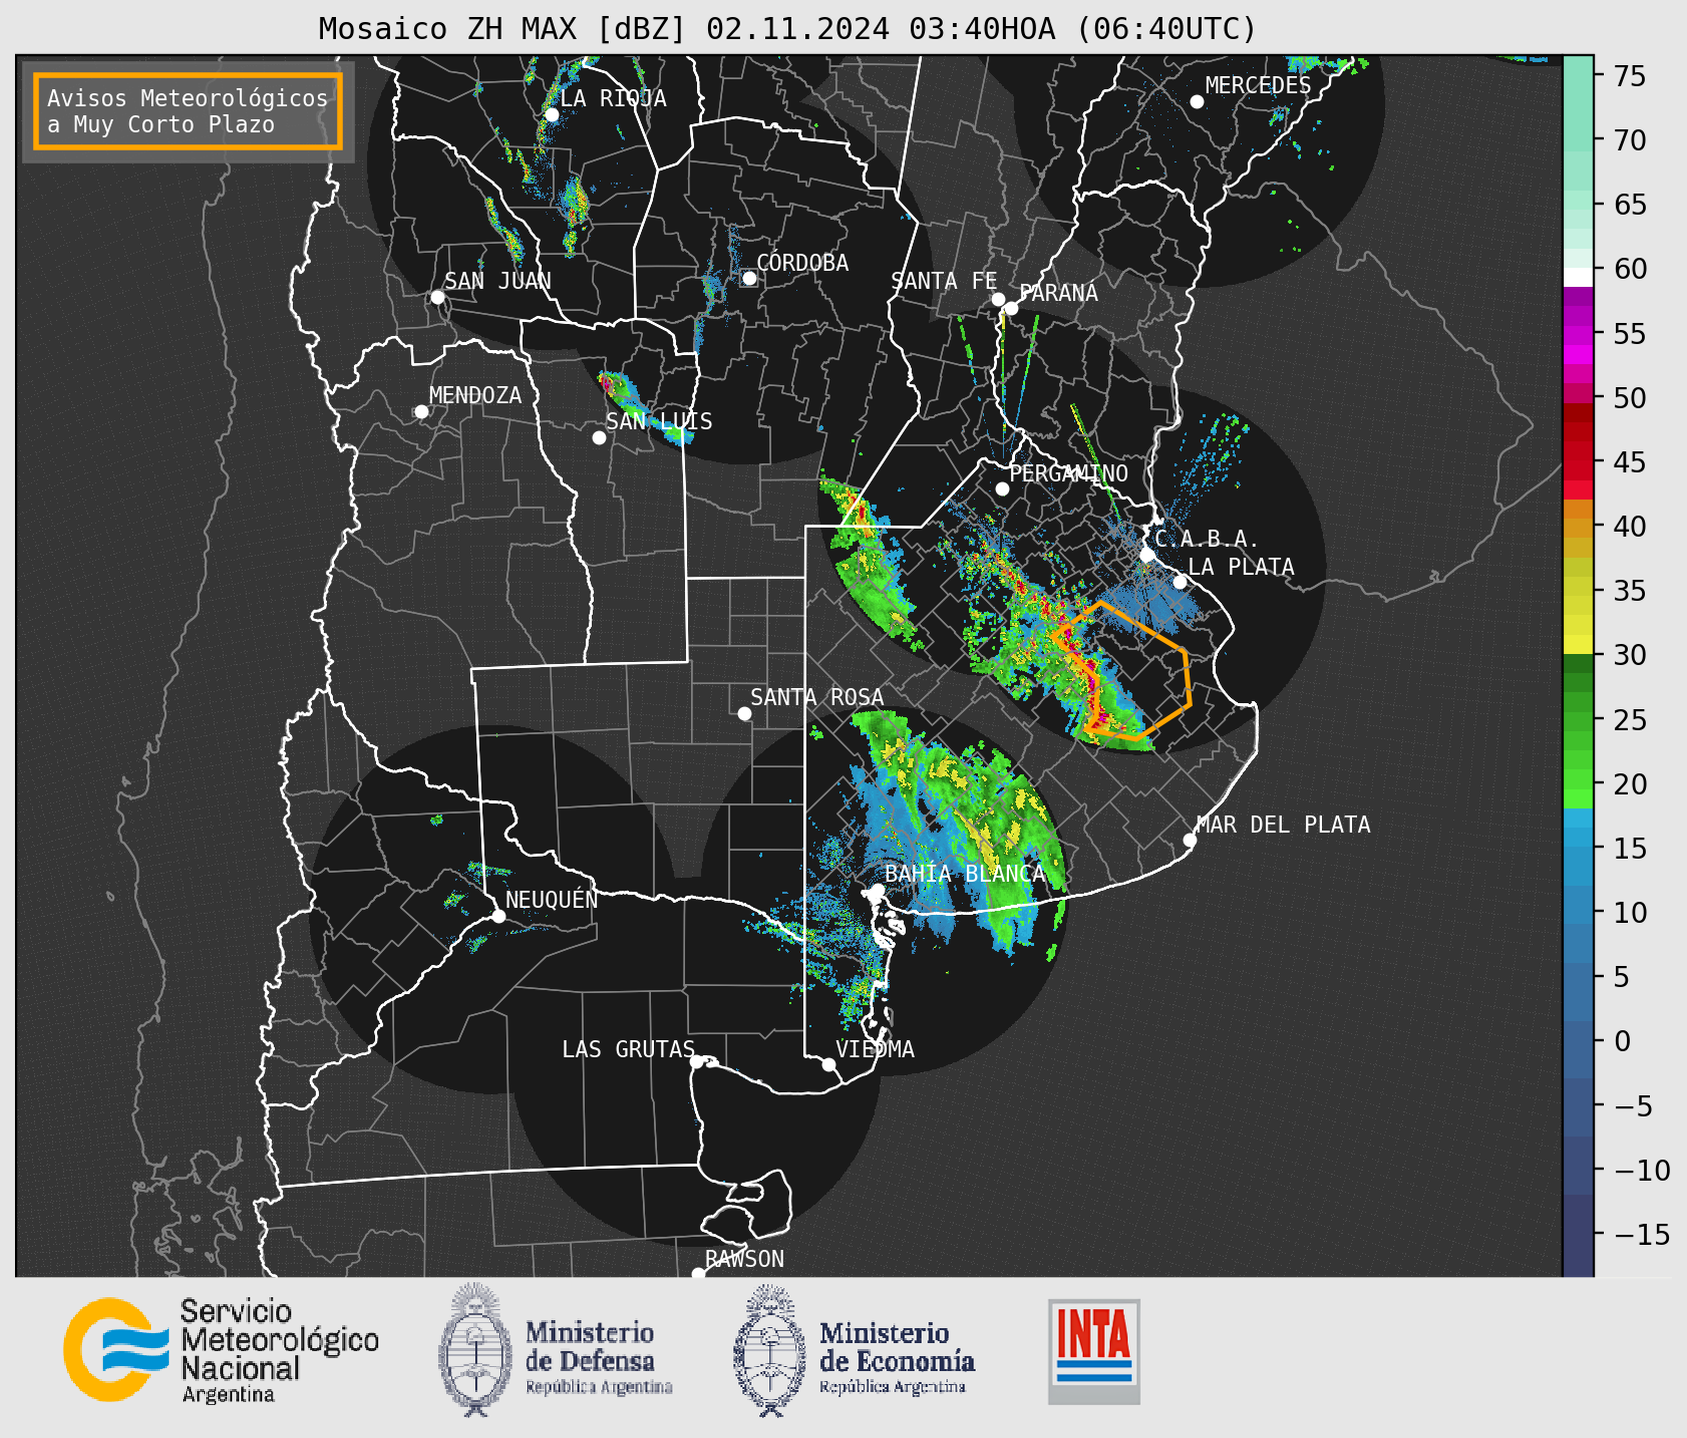Image resolution: width=1687 pixels, height=1438 pixels.
Task: Click the white 60 dBZ scale band
Action: (1578, 277)
